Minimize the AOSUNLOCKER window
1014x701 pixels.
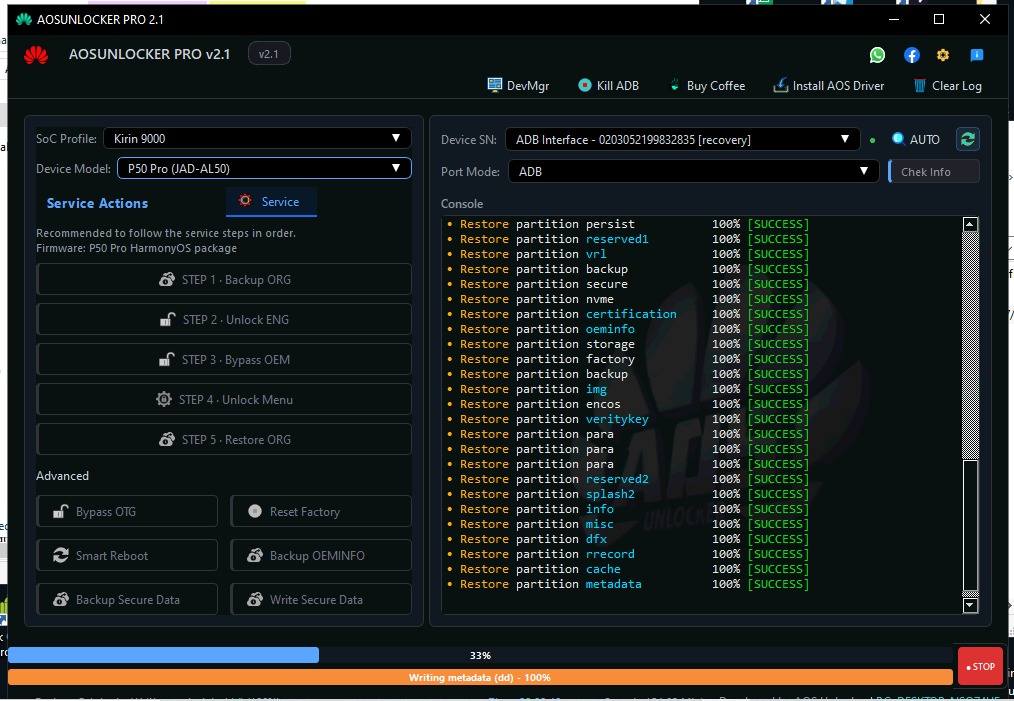[x=894, y=19]
